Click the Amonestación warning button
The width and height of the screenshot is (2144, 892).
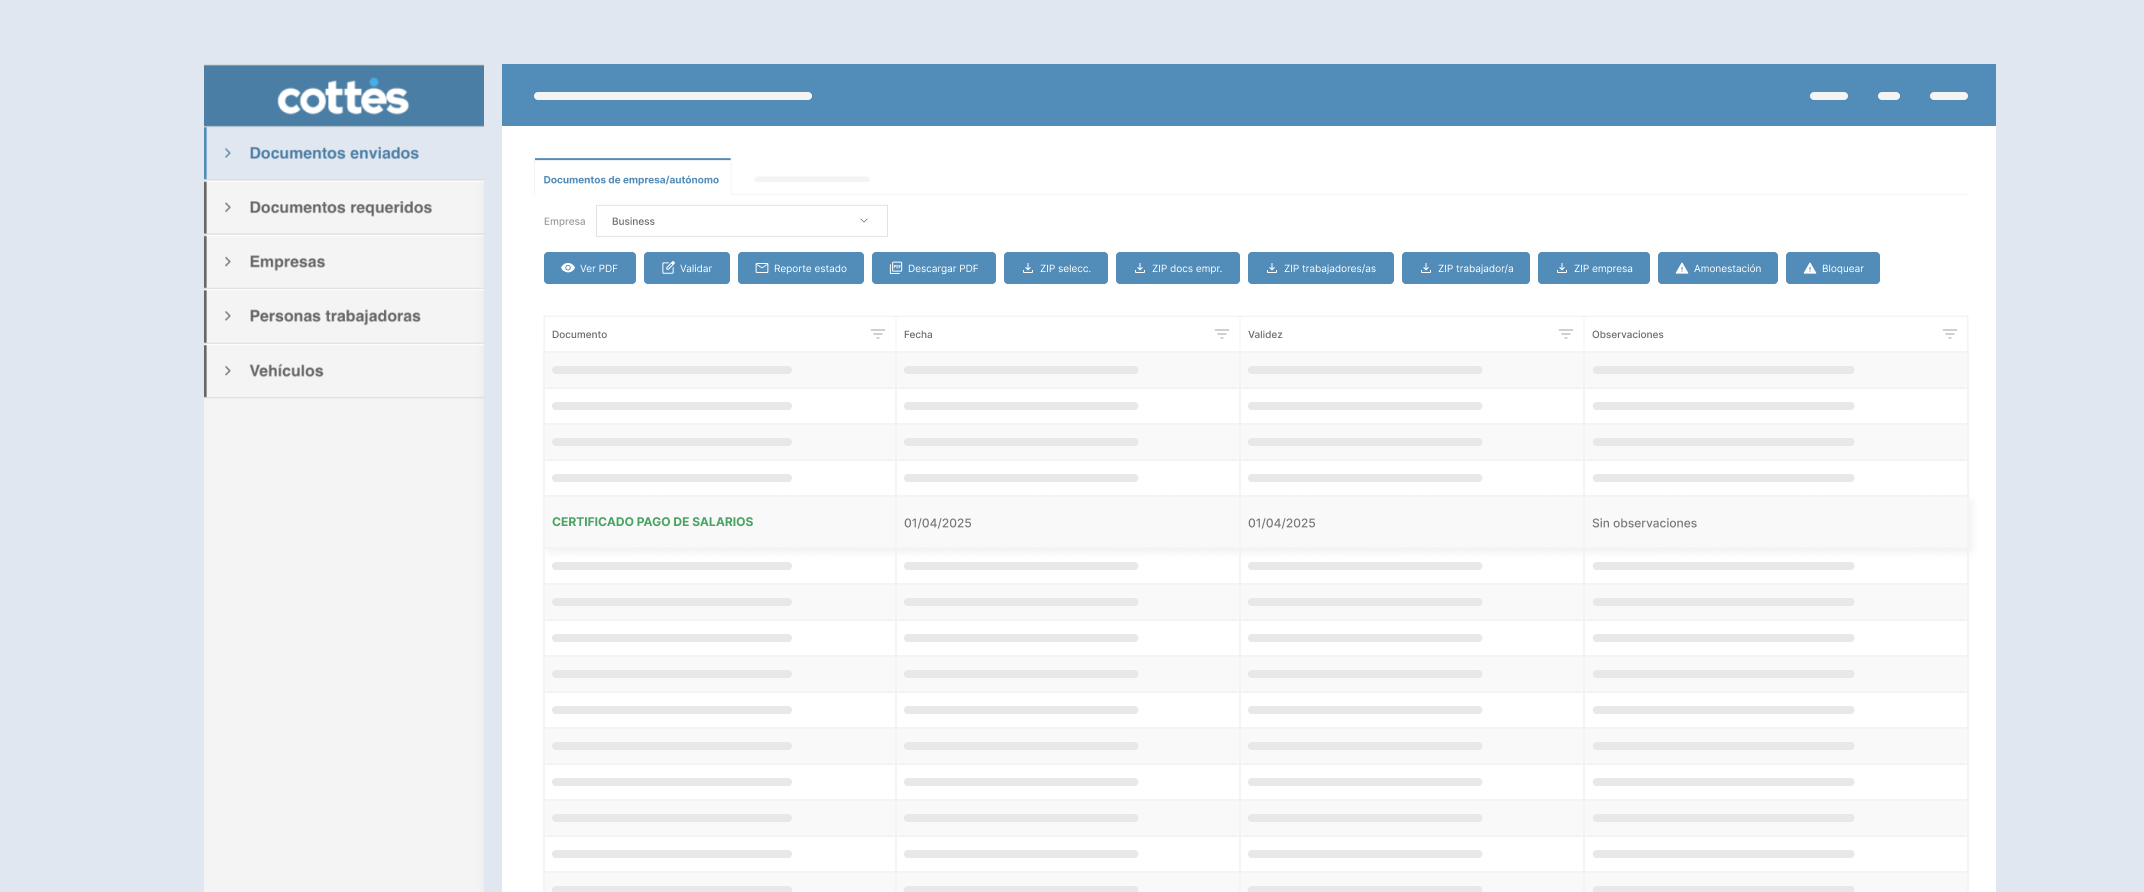coord(1717,268)
